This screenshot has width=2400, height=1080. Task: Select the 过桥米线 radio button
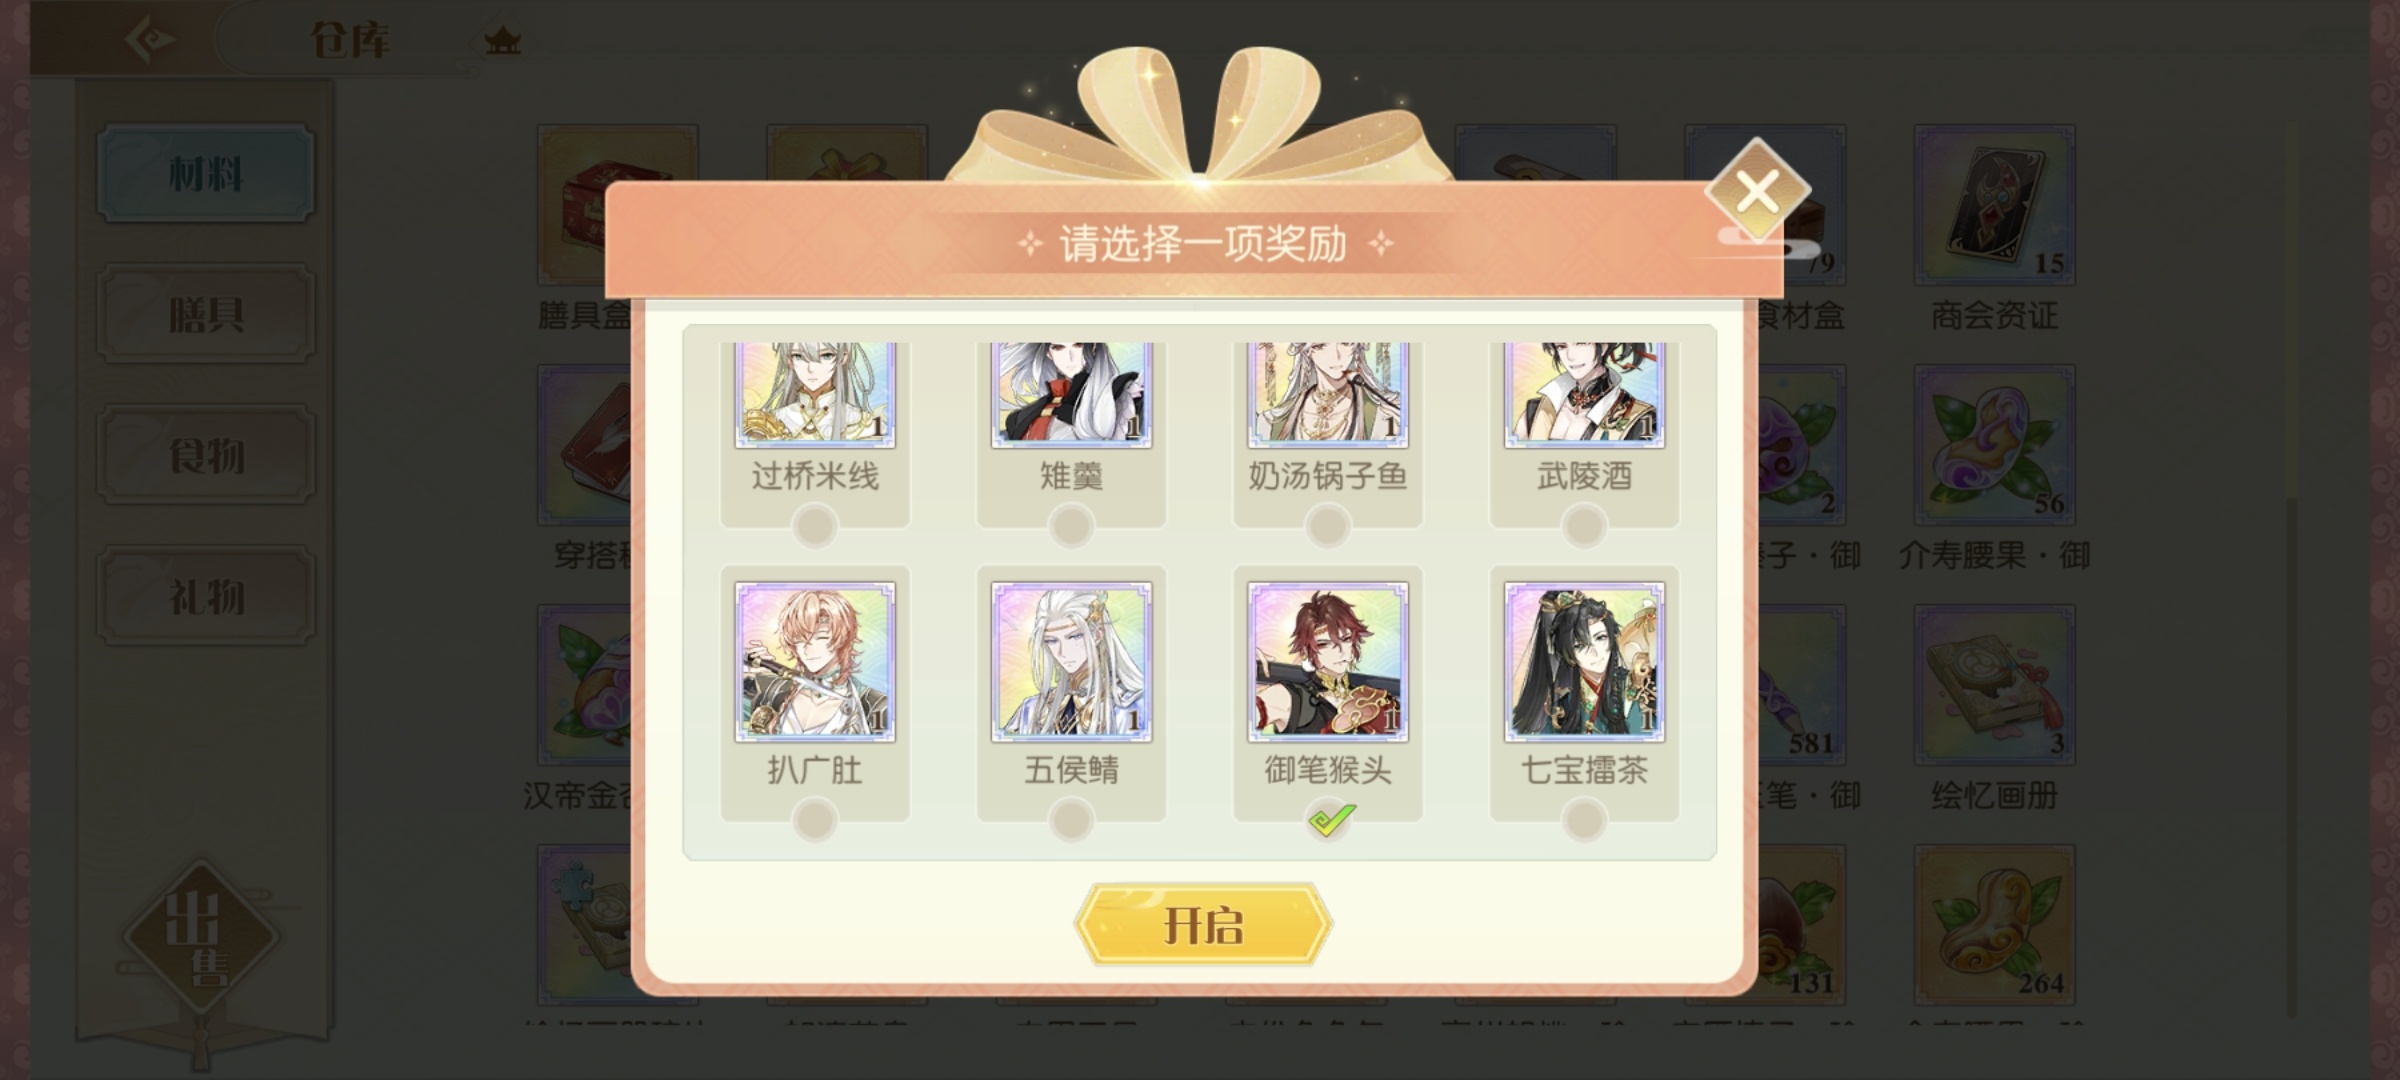pyautogui.click(x=815, y=525)
